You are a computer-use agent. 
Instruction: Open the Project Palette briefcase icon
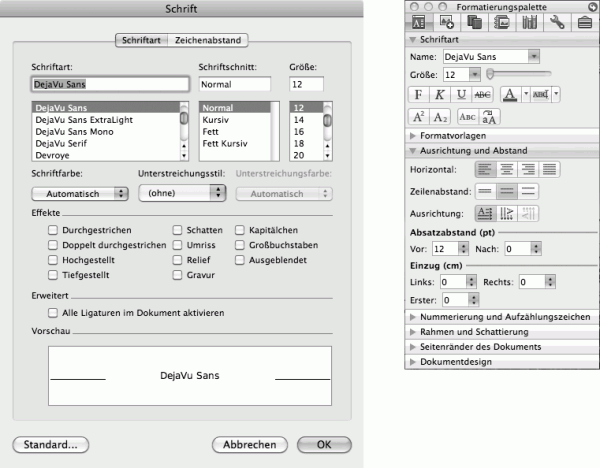(585, 22)
